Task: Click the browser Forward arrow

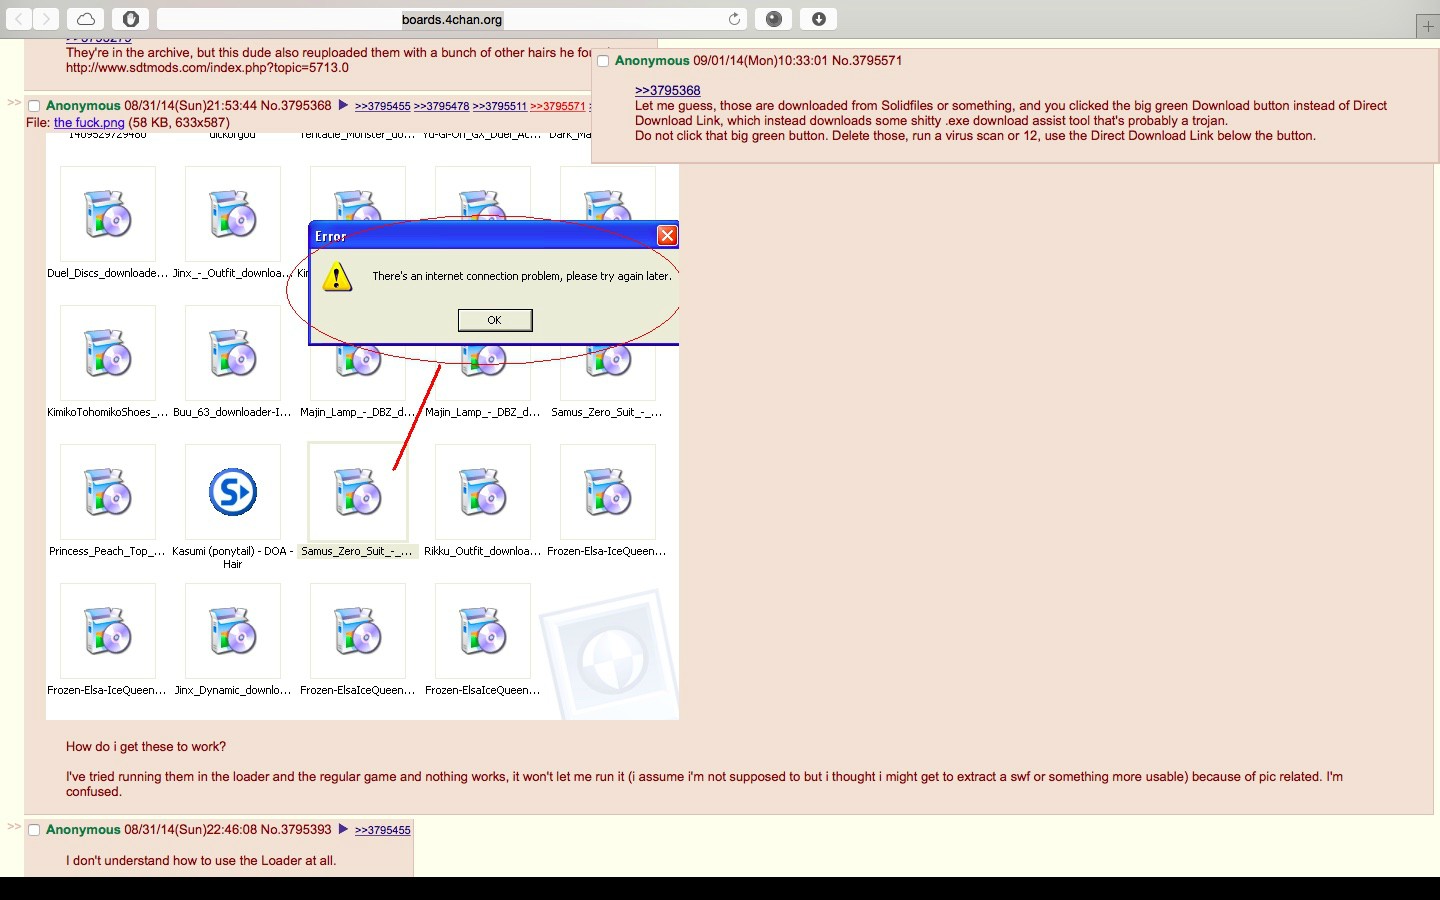Action: click(x=46, y=19)
